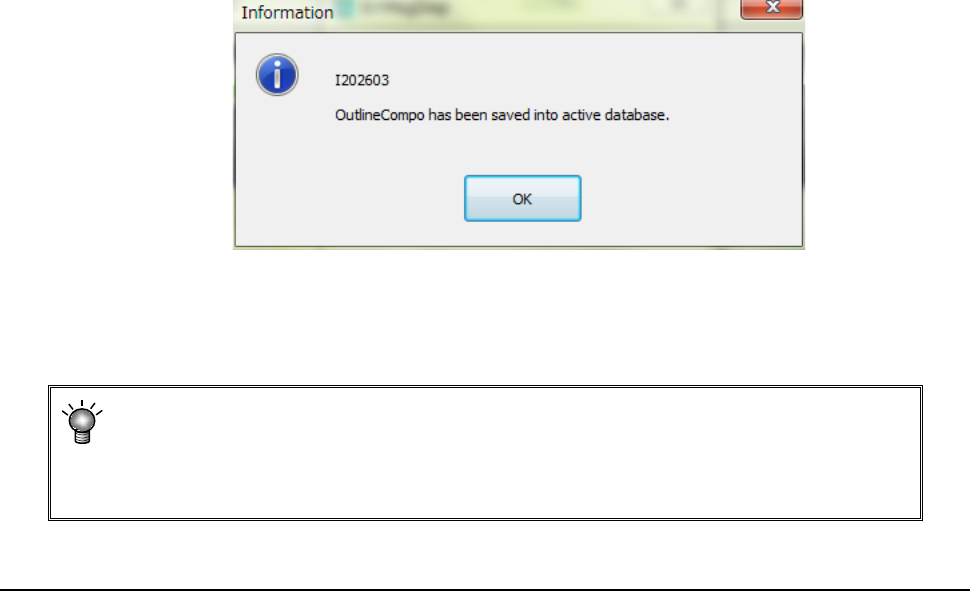The image size is (970, 591).
Task: Click the bottom border of the tip box
Action: [486, 519]
